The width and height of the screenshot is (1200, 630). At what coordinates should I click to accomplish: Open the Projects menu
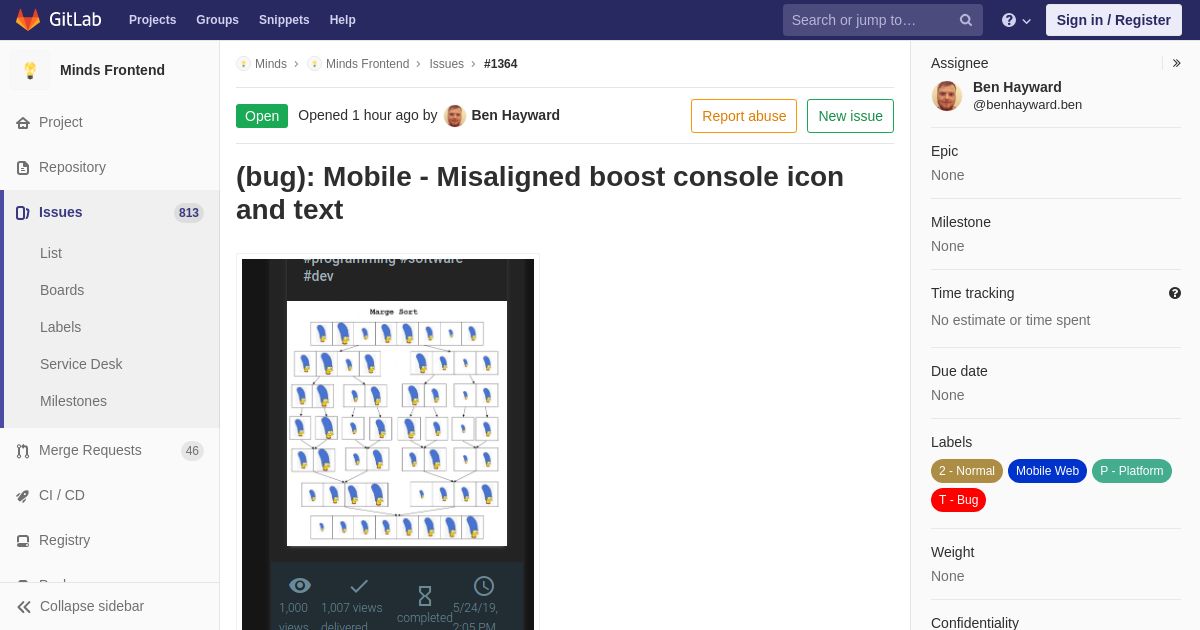152,20
